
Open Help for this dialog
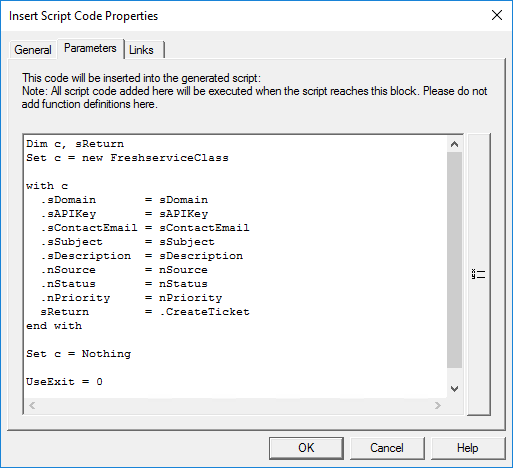(468, 448)
